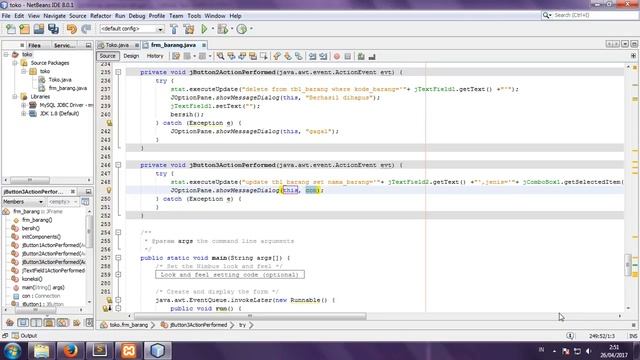640x360 pixels.
Task: Click the Debug Project icon
Action: (222, 29)
